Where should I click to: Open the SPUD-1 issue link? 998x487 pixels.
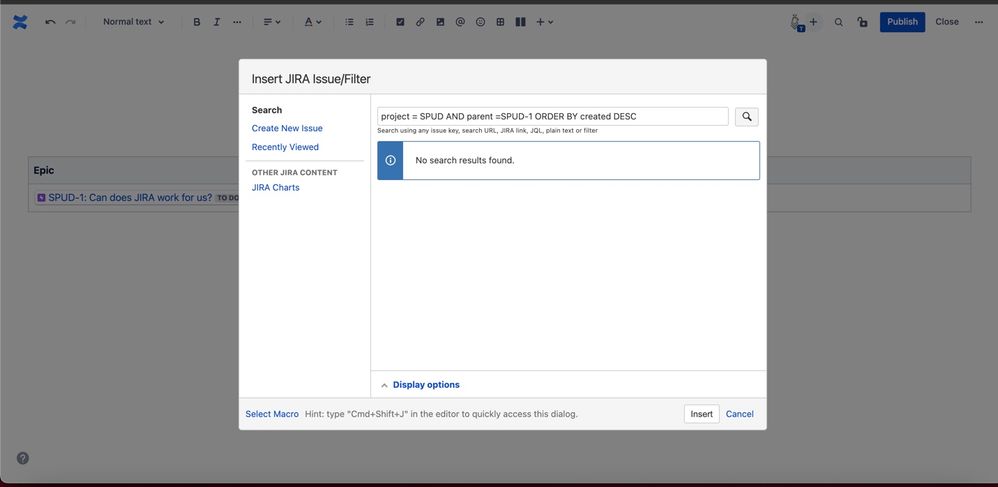[x=130, y=197]
